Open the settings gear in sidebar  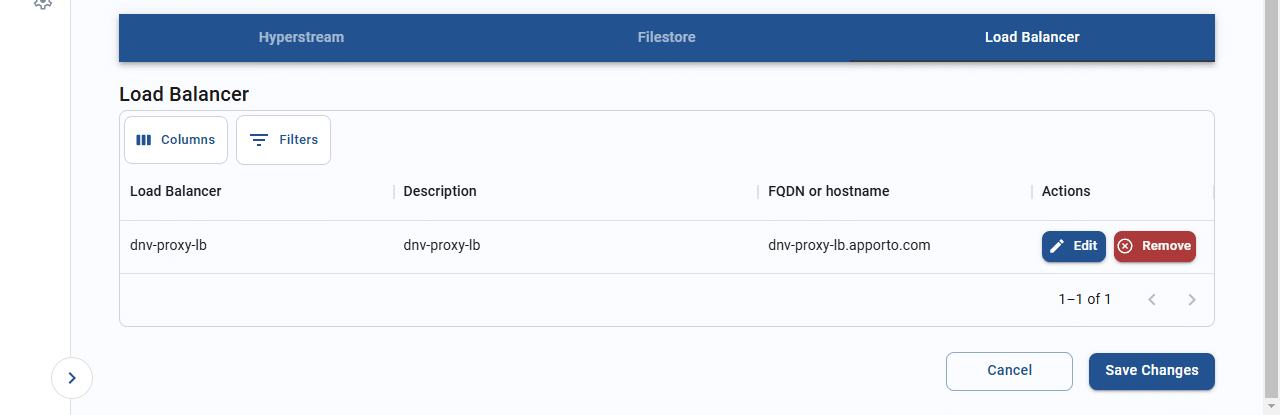click(x=42, y=4)
